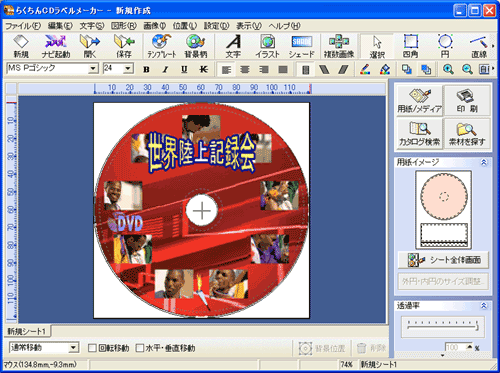500x373 pixels.
Task: Expand the format toolbar overflow arrow
Action: click(x=493, y=69)
